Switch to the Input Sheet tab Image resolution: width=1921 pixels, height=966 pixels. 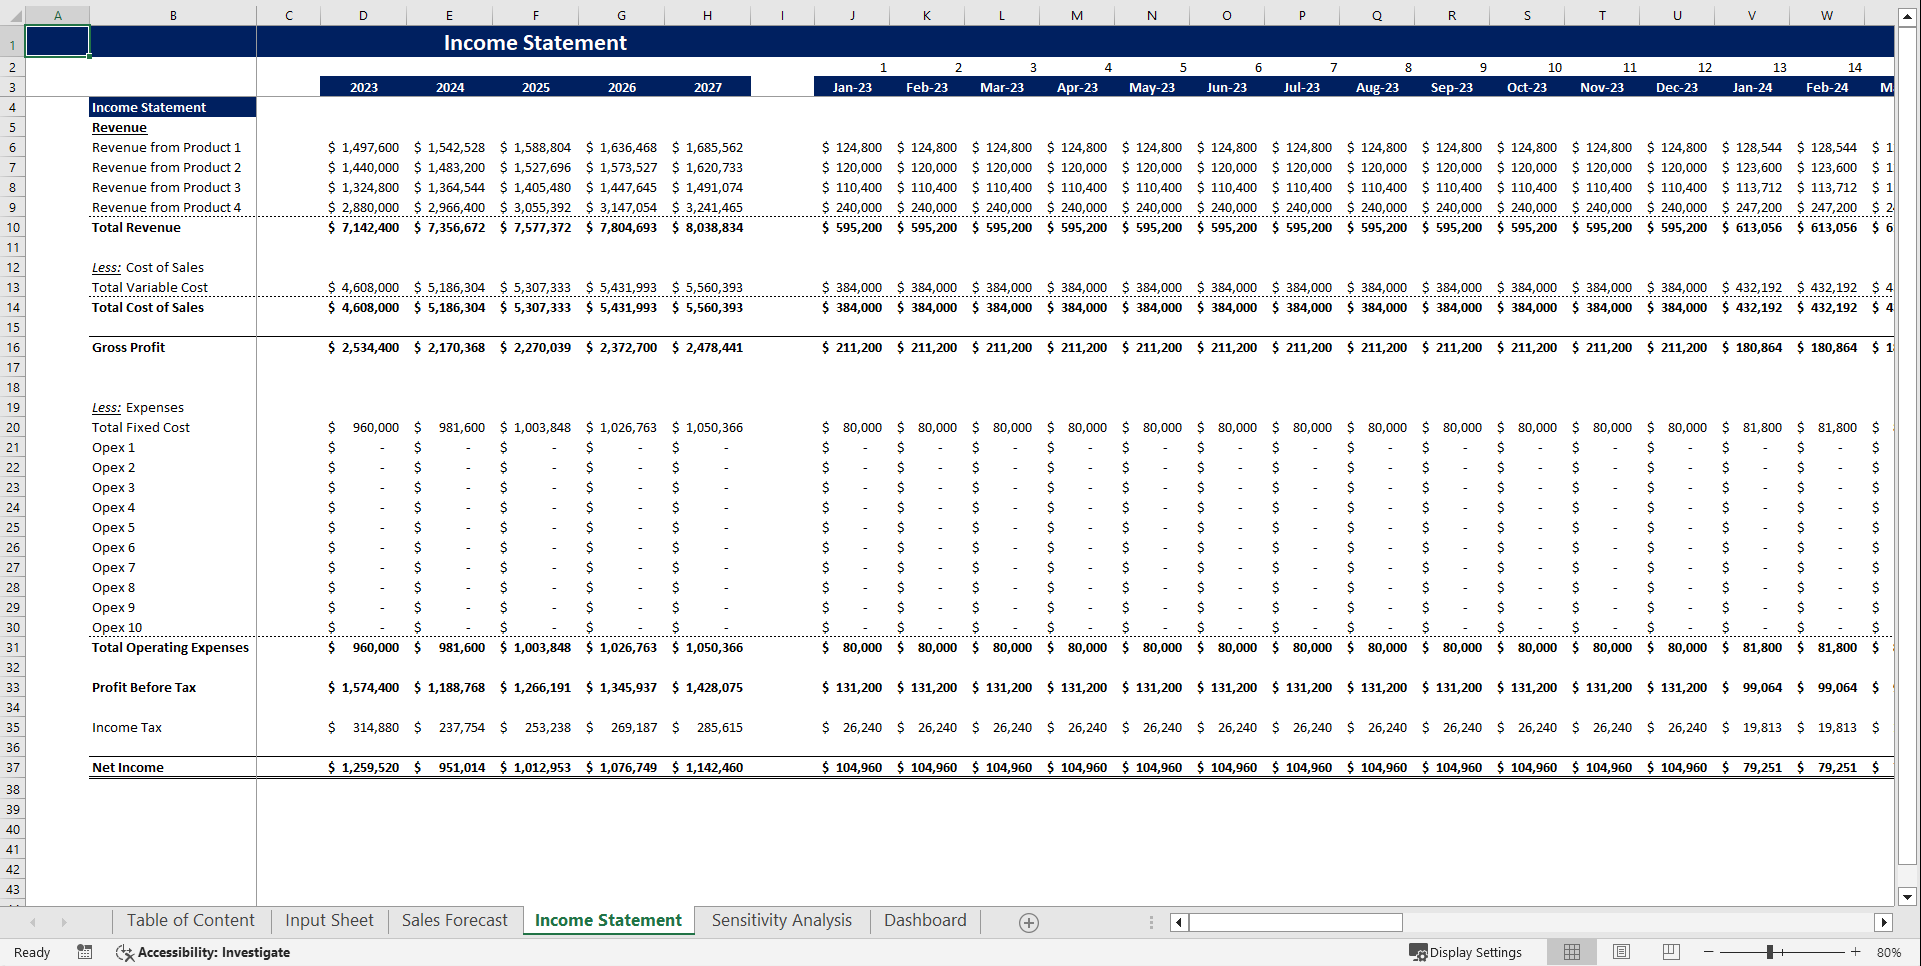pos(329,920)
